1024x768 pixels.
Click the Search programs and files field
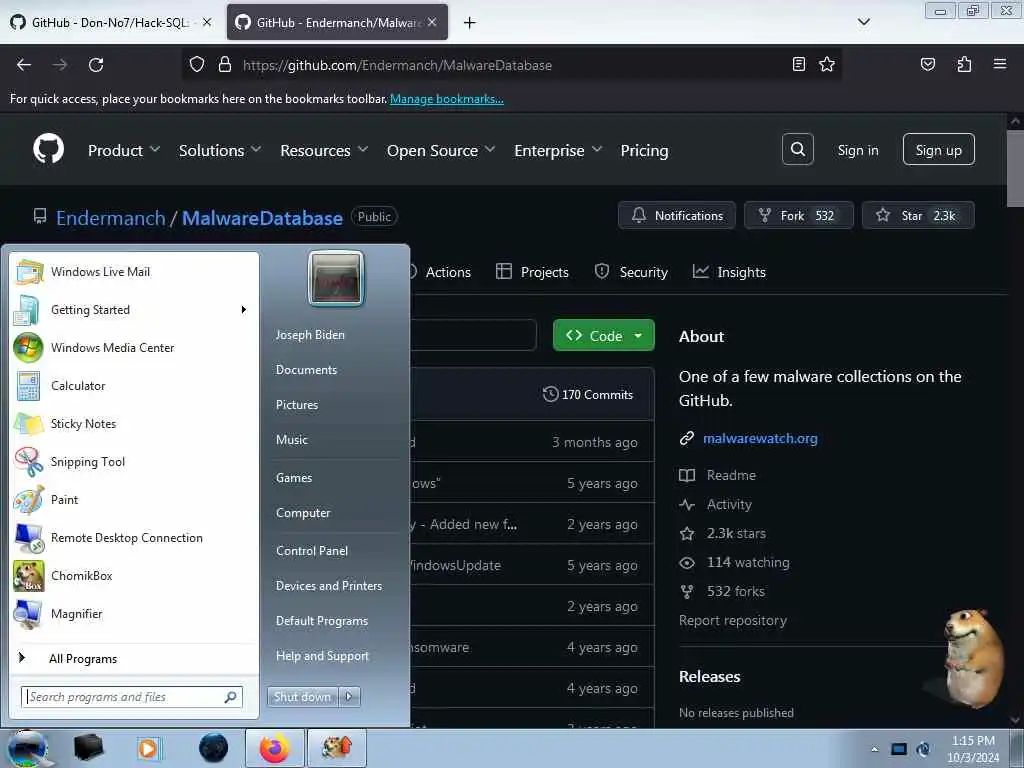[x=132, y=697]
